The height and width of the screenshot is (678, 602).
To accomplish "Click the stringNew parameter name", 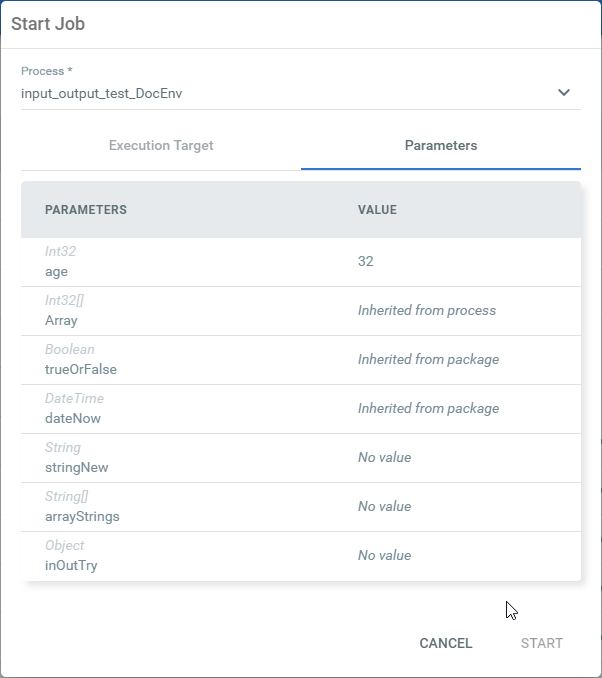I will pyautogui.click(x=77, y=467).
